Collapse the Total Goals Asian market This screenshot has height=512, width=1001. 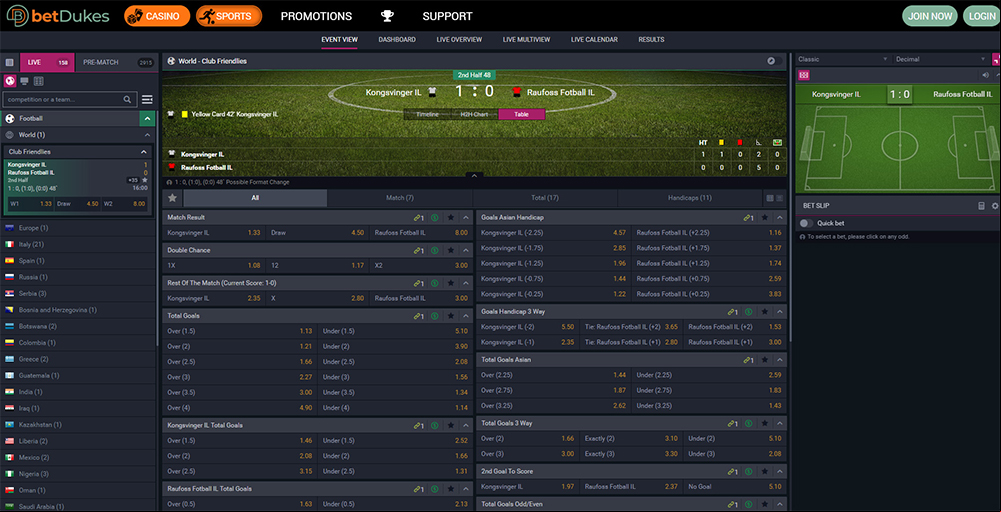point(779,360)
